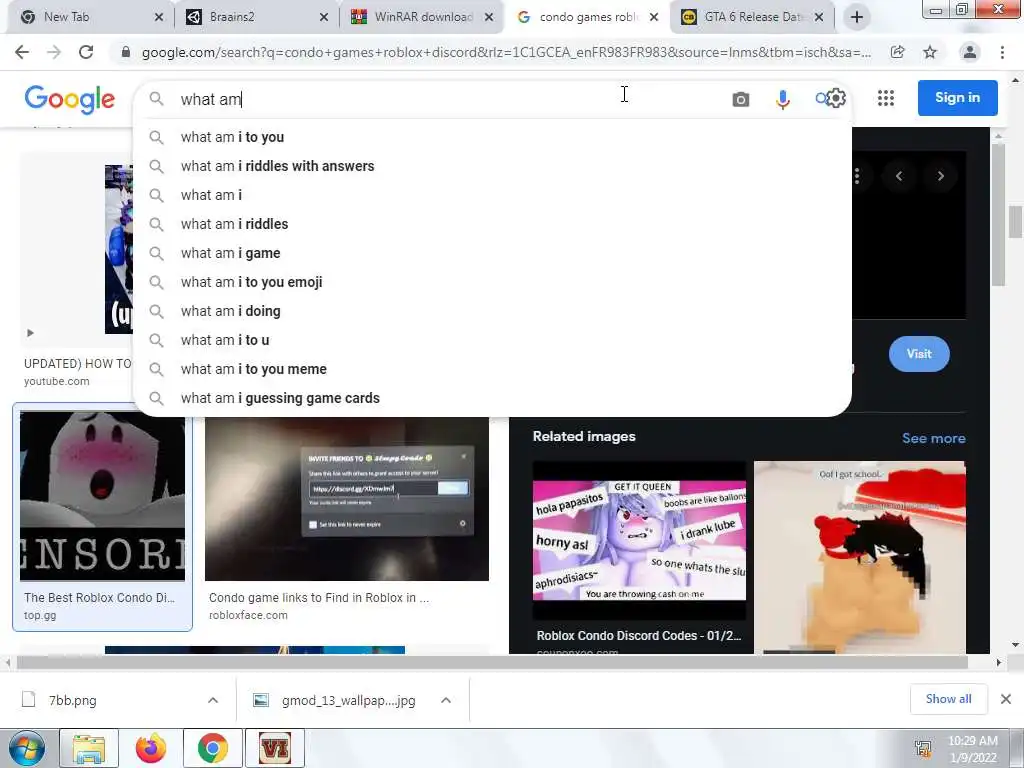This screenshot has width=1024, height=768.
Task: Switch to the GTA 6 Release Date tab
Action: (752, 17)
